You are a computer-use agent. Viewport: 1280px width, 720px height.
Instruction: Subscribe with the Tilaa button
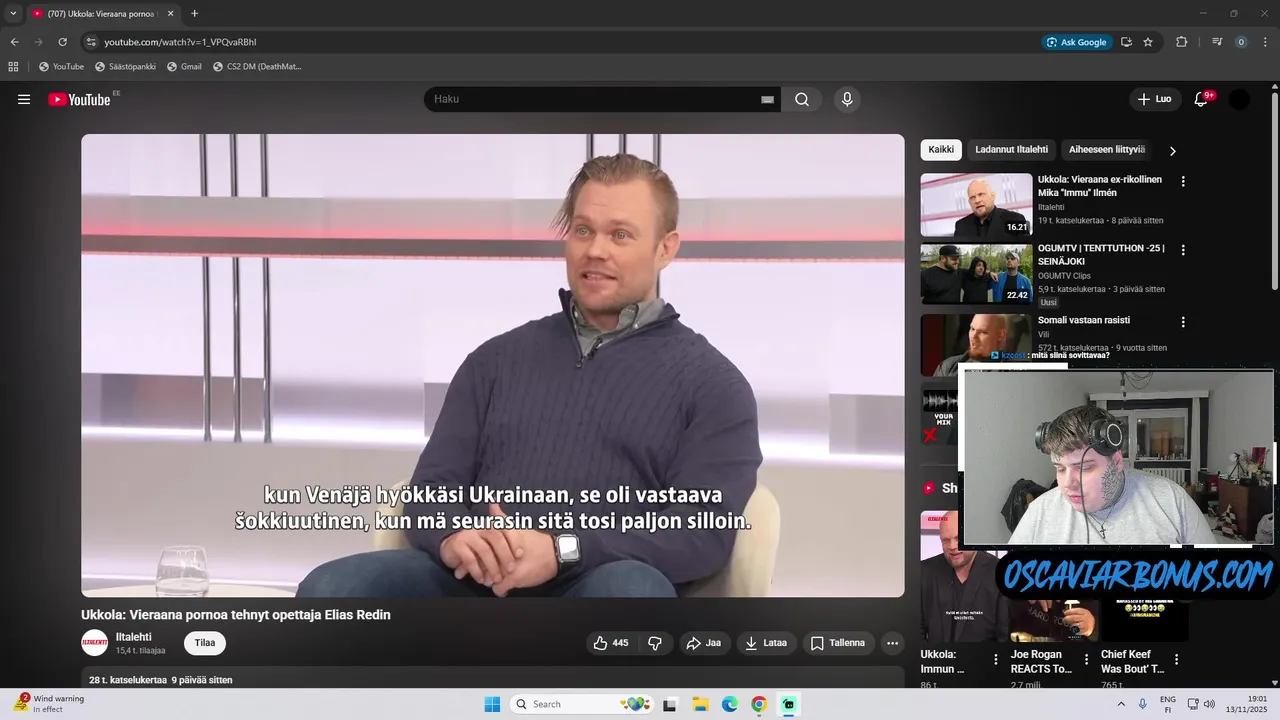pyautogui.click(x=205, y=643)
